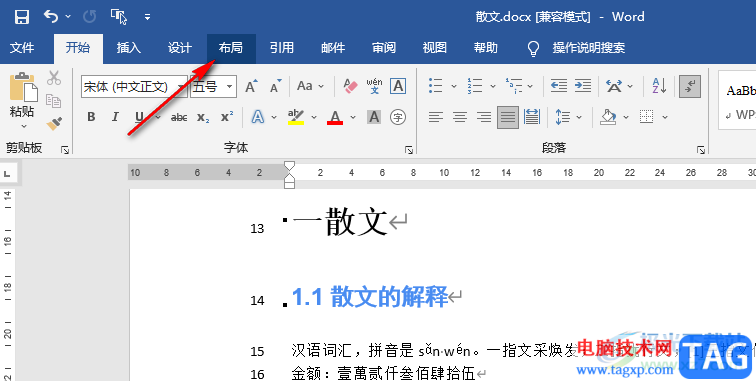Expand the 粘贴 options dropdown arrow
Viewport: 756px width, 381px height.
coord(23,126)
